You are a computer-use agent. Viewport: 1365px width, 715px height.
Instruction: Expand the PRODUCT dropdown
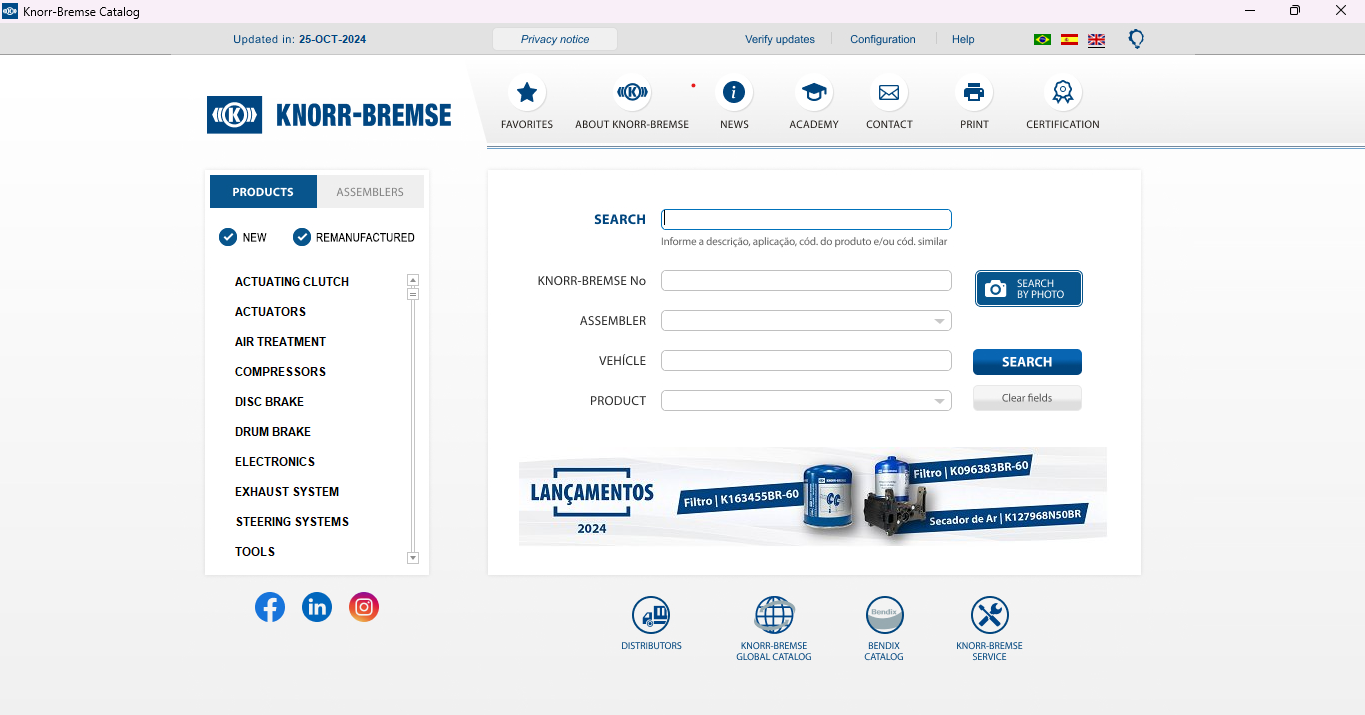coord(939,402)
